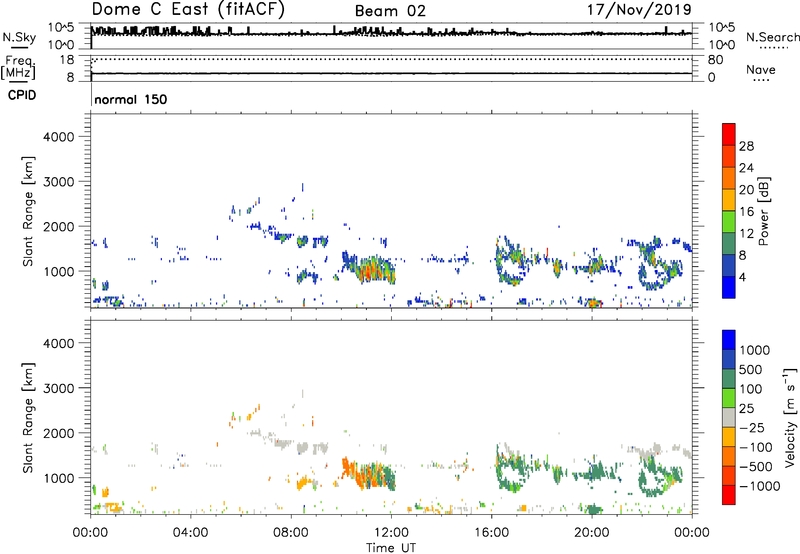The width and height of the screenshot is (800, 554).
Task: Click the '16:00' time tick label
Action: (x=491, y=533)
